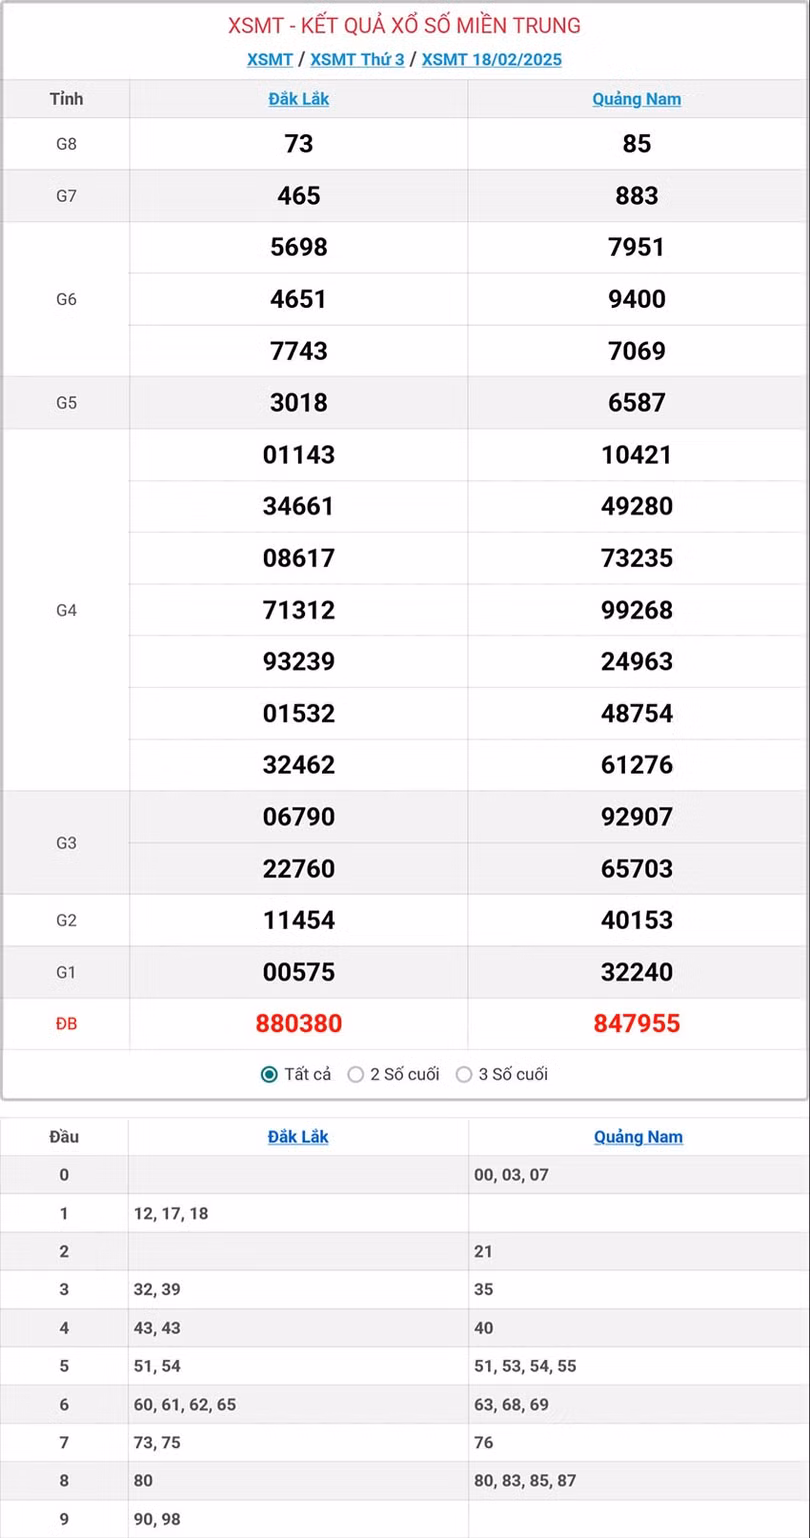Click the "Tỉnh" column header
The width and height of the screenshot is (810, 1538).
coord(66,99)
